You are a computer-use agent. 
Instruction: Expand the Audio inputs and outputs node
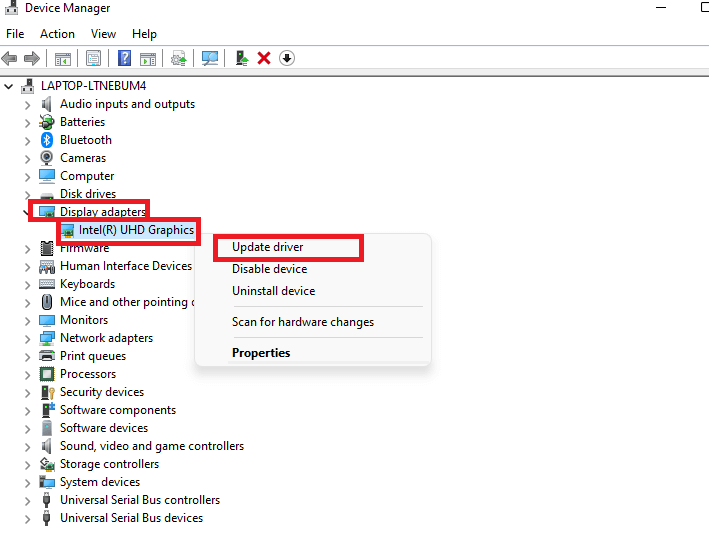point(28,104)
